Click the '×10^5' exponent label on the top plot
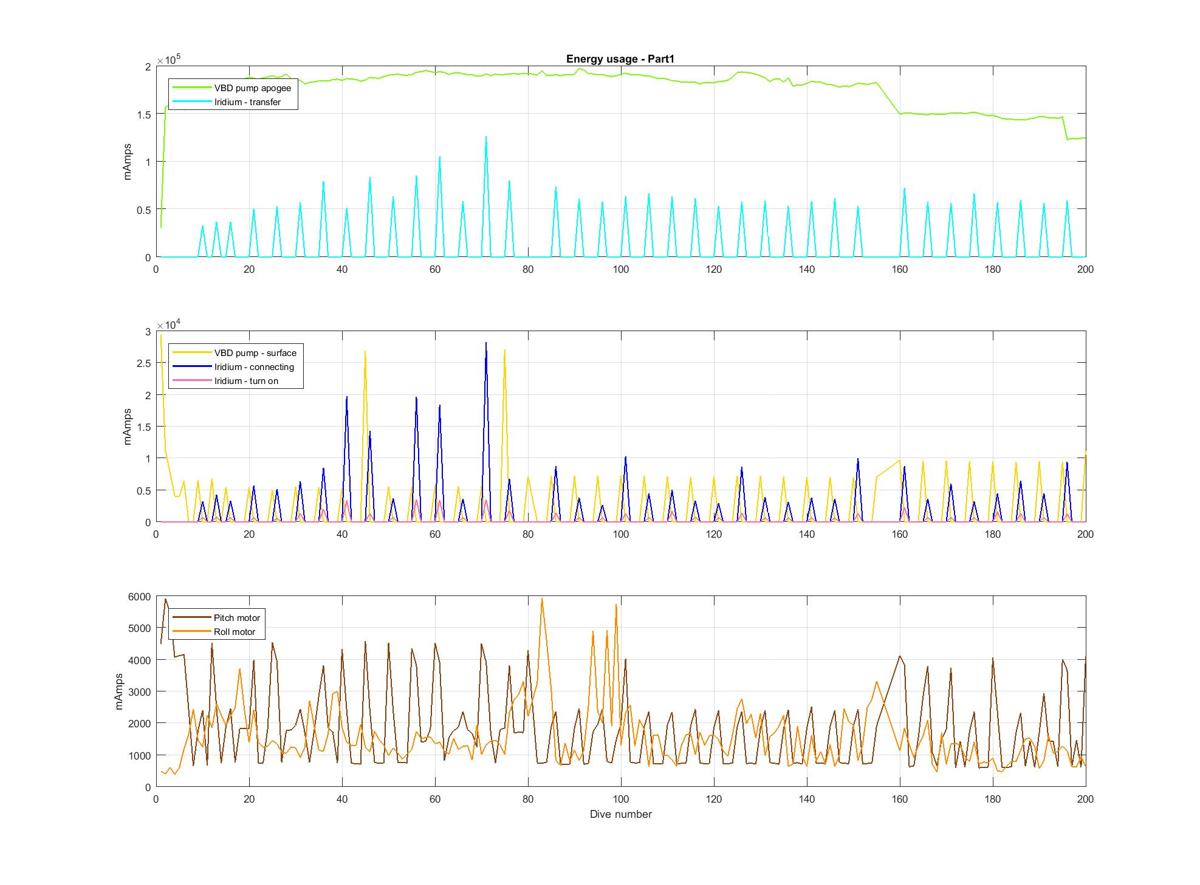The height and width of the screenshot is (885, 1200). pyautogui.click(x=169, y=59)
